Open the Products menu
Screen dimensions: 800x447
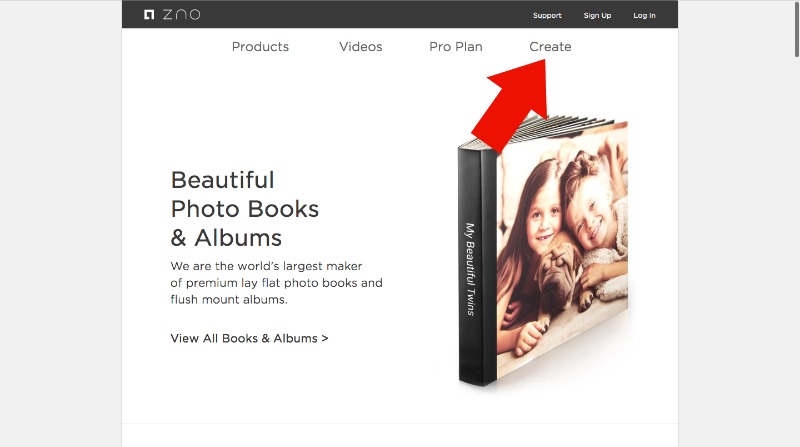coord(260,46)
